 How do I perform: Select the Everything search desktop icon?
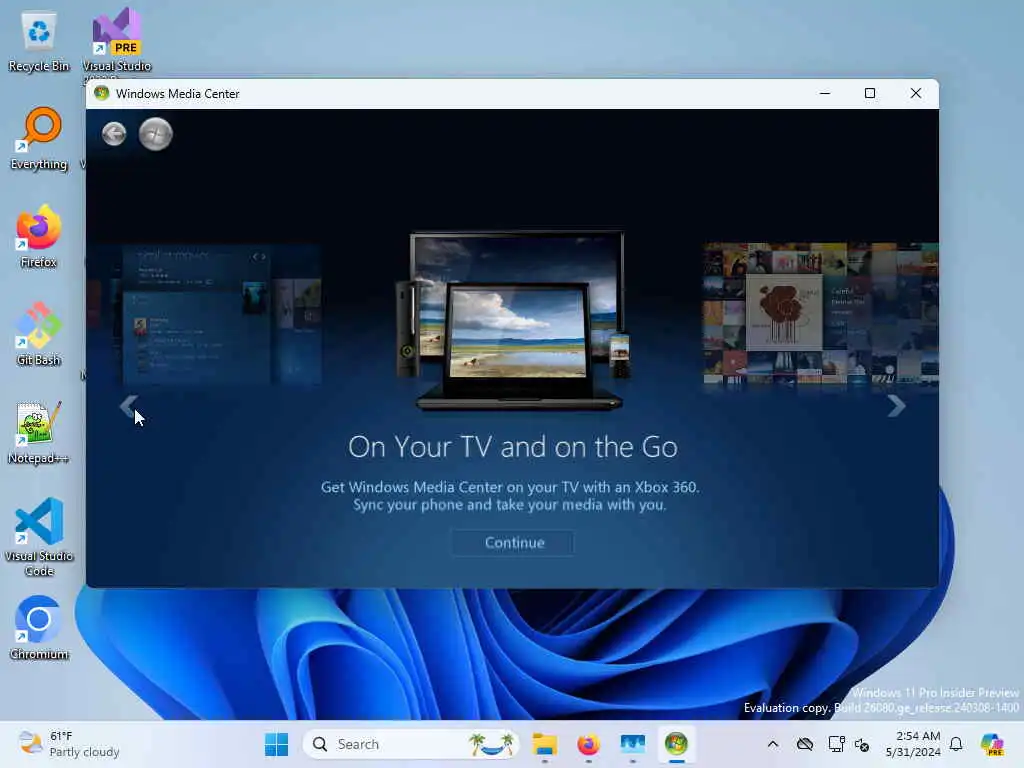pyautogui.click(x=39, y=139)
